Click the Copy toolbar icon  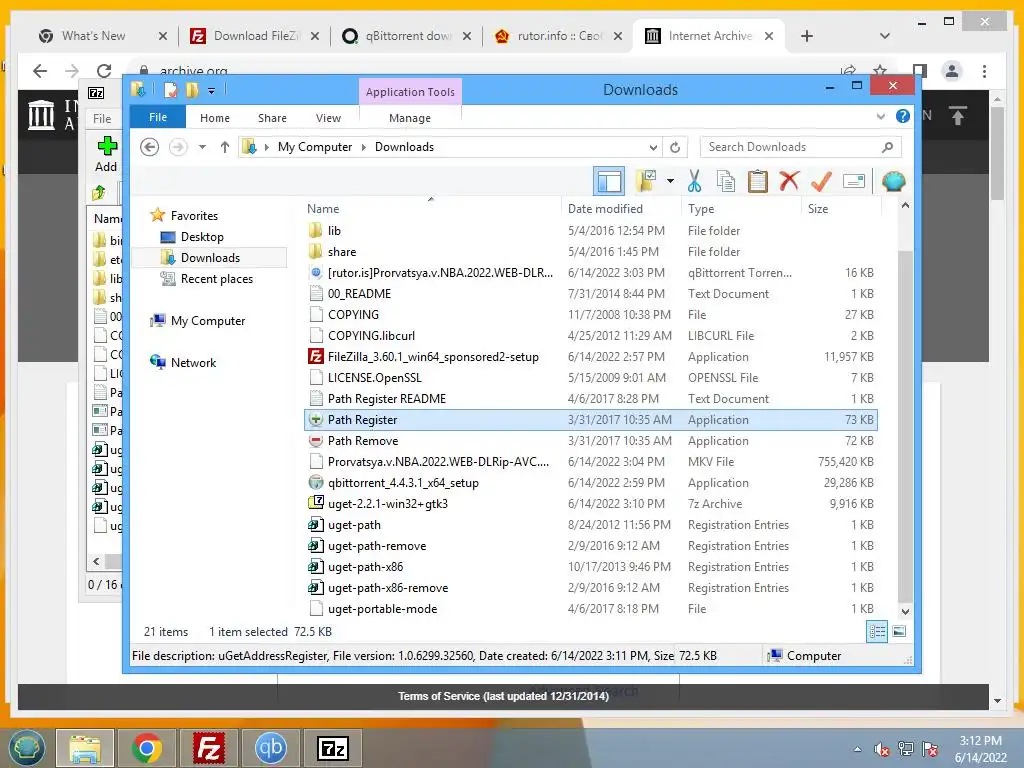[x=726, y=181]
